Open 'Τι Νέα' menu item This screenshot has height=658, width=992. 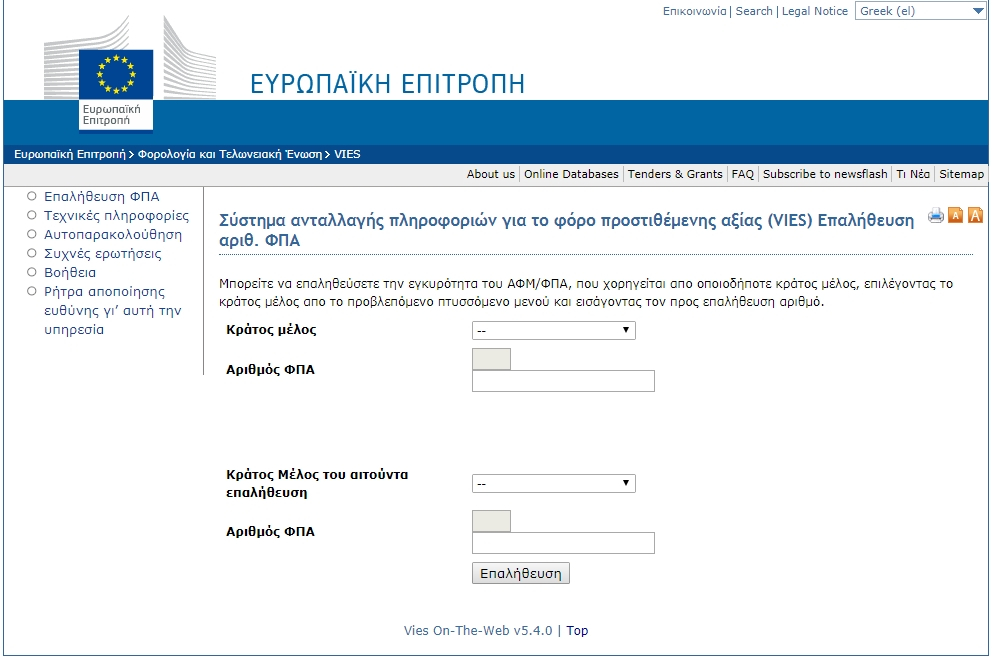pyautogui.click(x=912, y=174)
